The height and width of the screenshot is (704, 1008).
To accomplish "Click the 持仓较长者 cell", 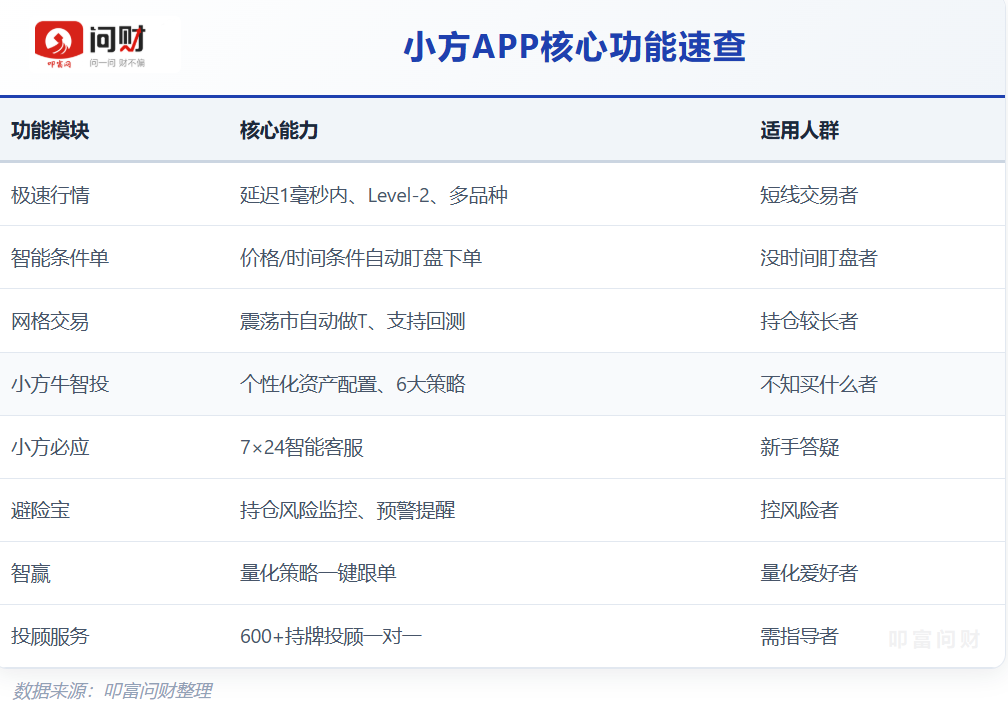I will [809, 321].
